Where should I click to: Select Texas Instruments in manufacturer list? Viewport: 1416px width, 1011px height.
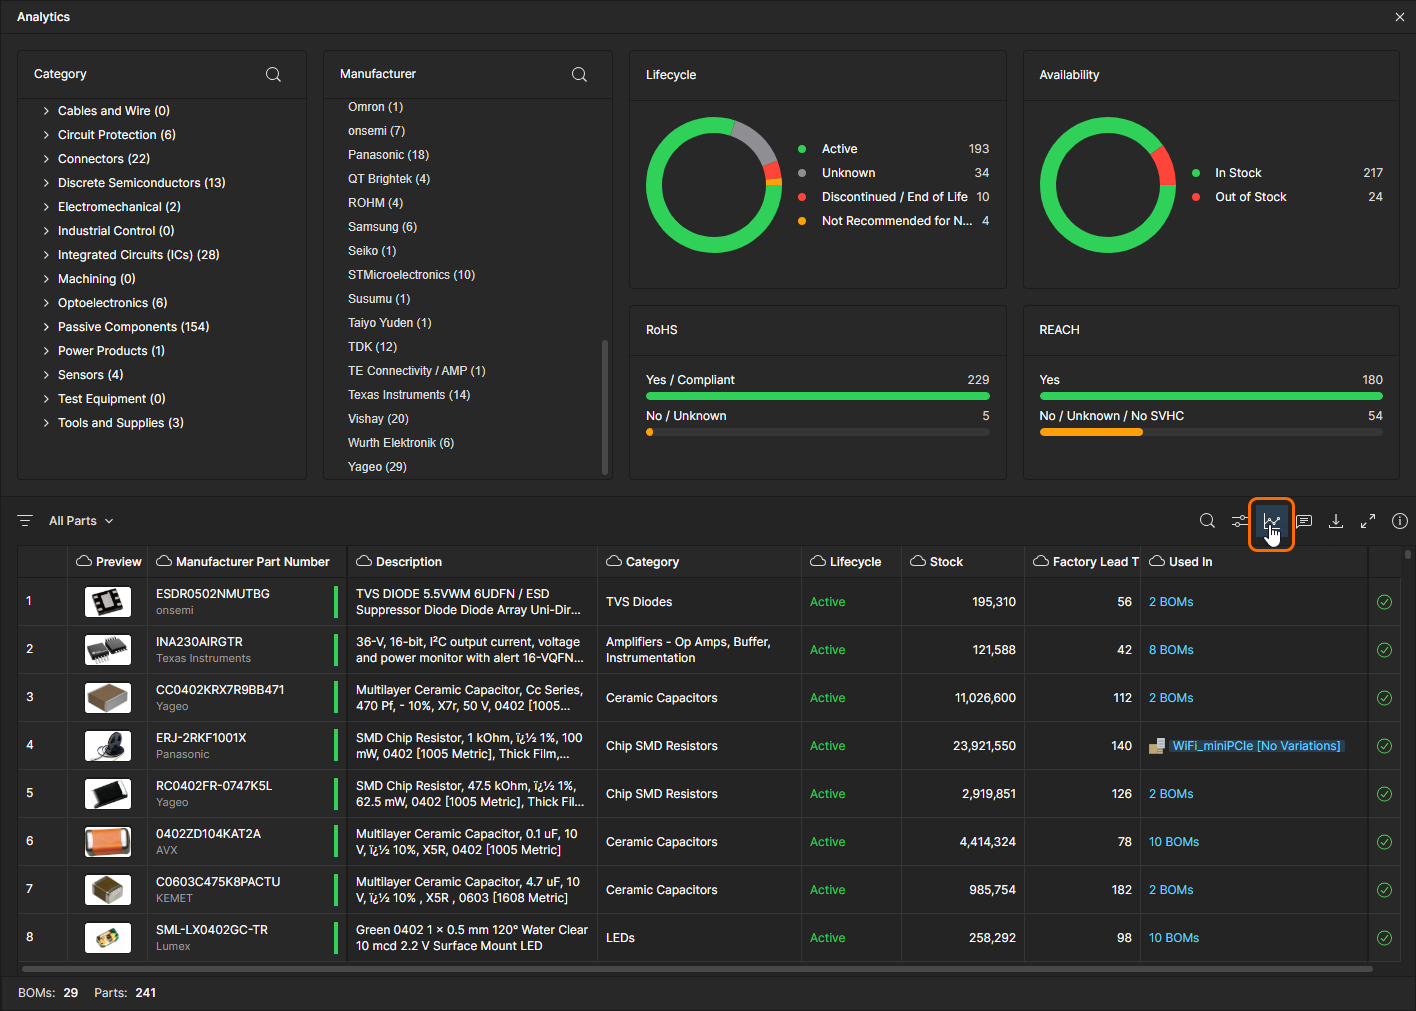click(x=408, y=395)
